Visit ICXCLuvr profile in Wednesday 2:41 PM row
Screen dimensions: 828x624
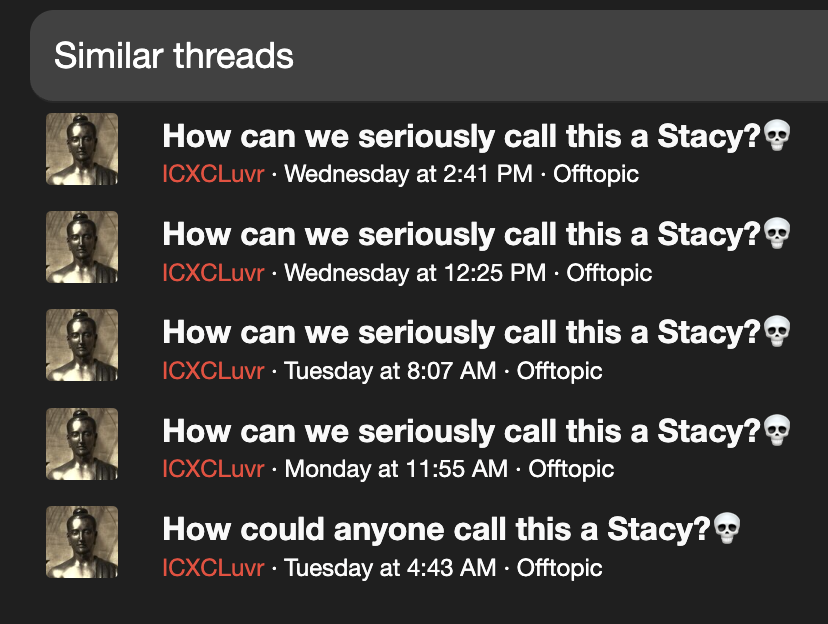pos(213,174)
